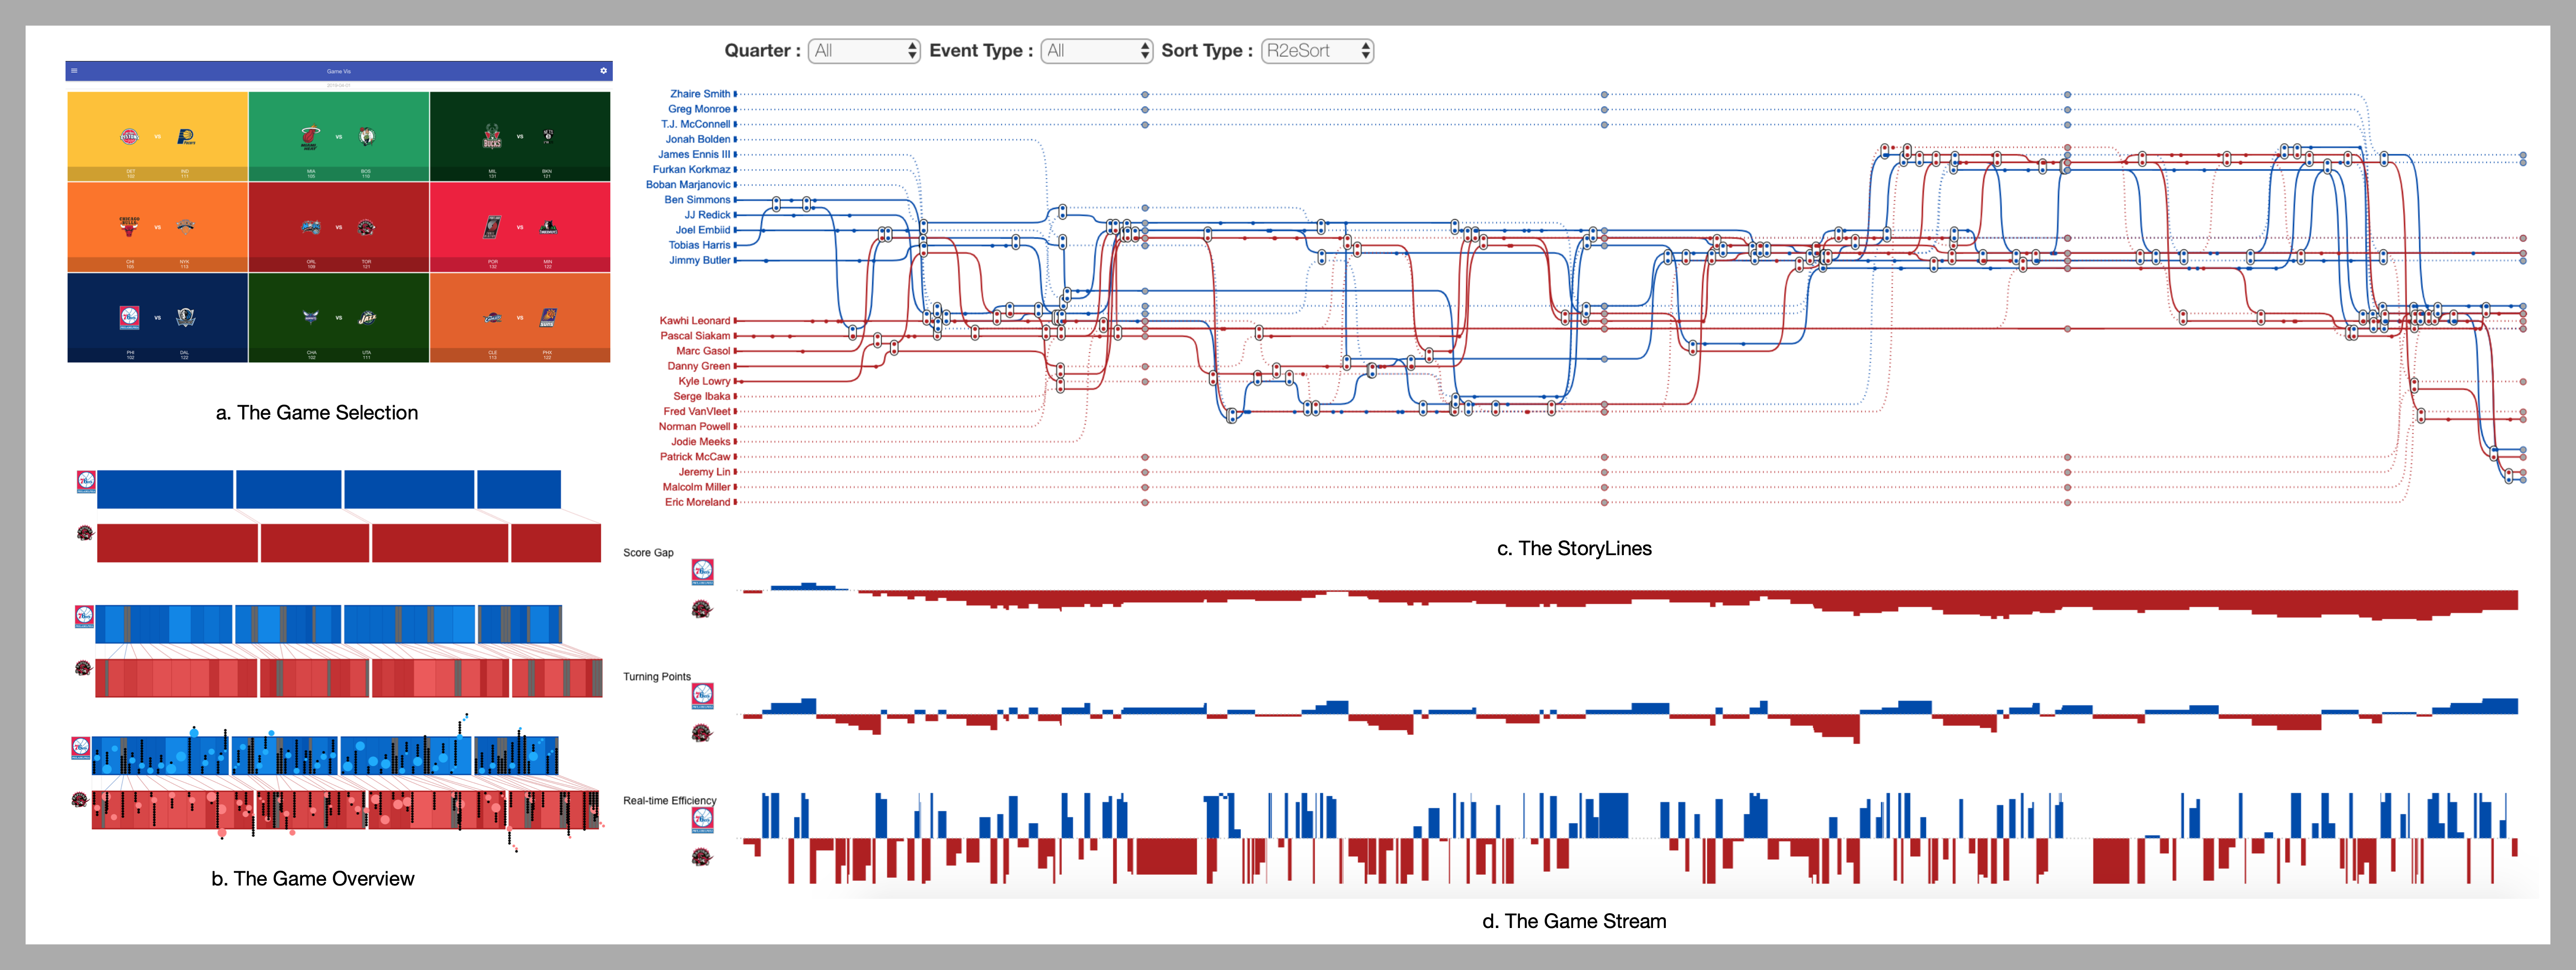Screen dimensions: 2576x970
Task: Click the Indiana Pacers logo
Action: coord(185,136)
